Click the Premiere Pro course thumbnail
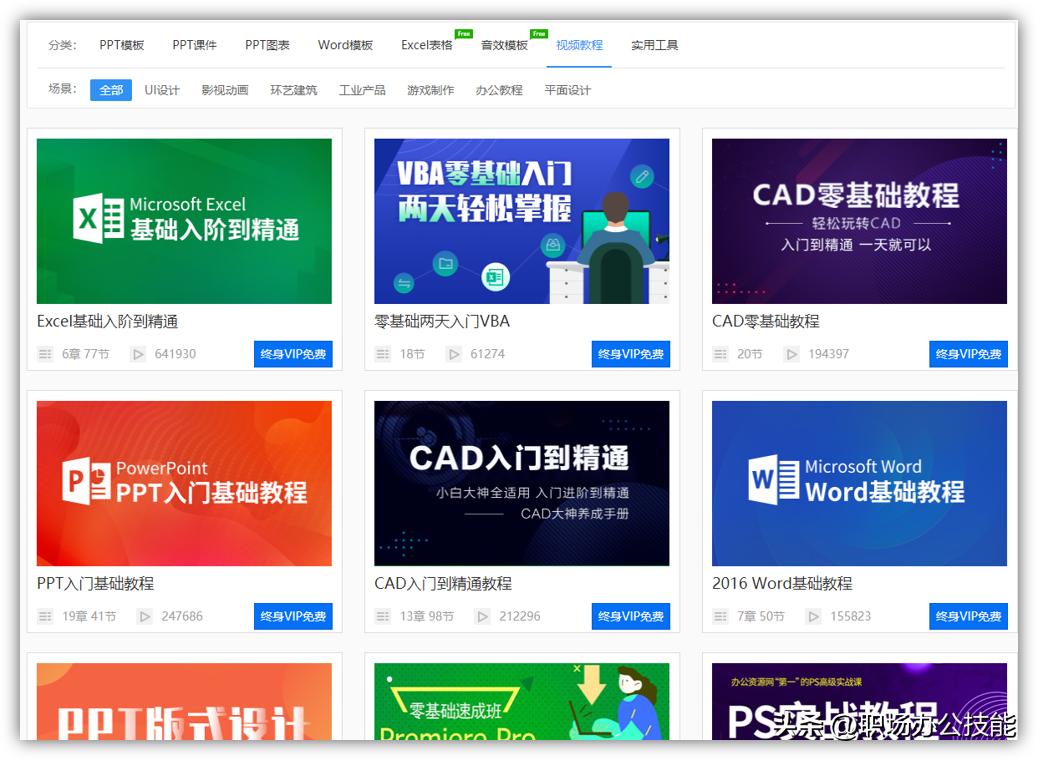This screenshot has height=760, width=1038. tap(522, 710)
